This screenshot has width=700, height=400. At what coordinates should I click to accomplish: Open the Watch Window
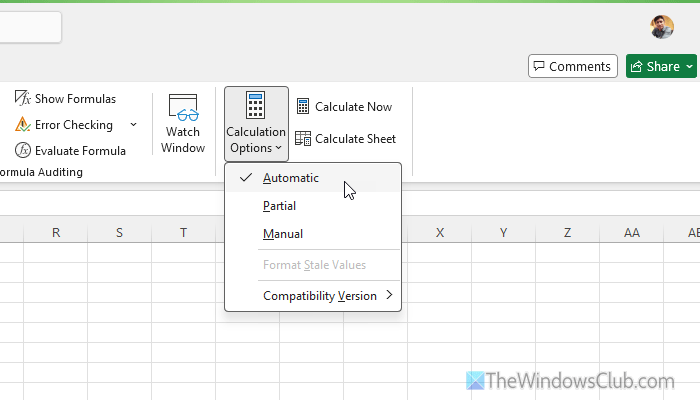coord(183,124)
